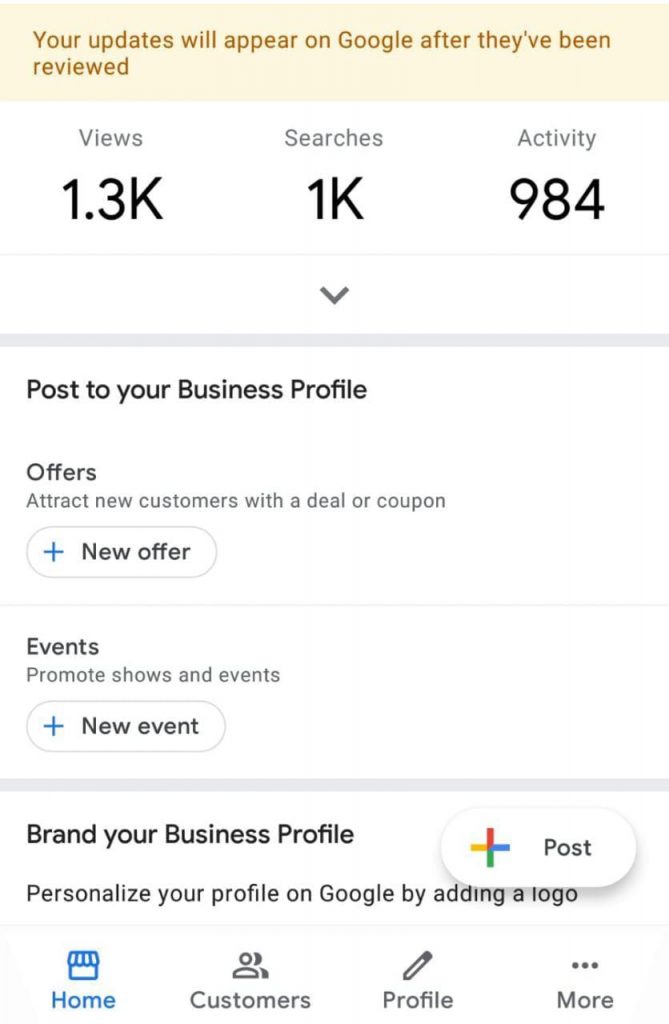Viewport: 669px width, 1024px height.
Task: Switch to the Profile tab label
Action: coord(417,1000)
